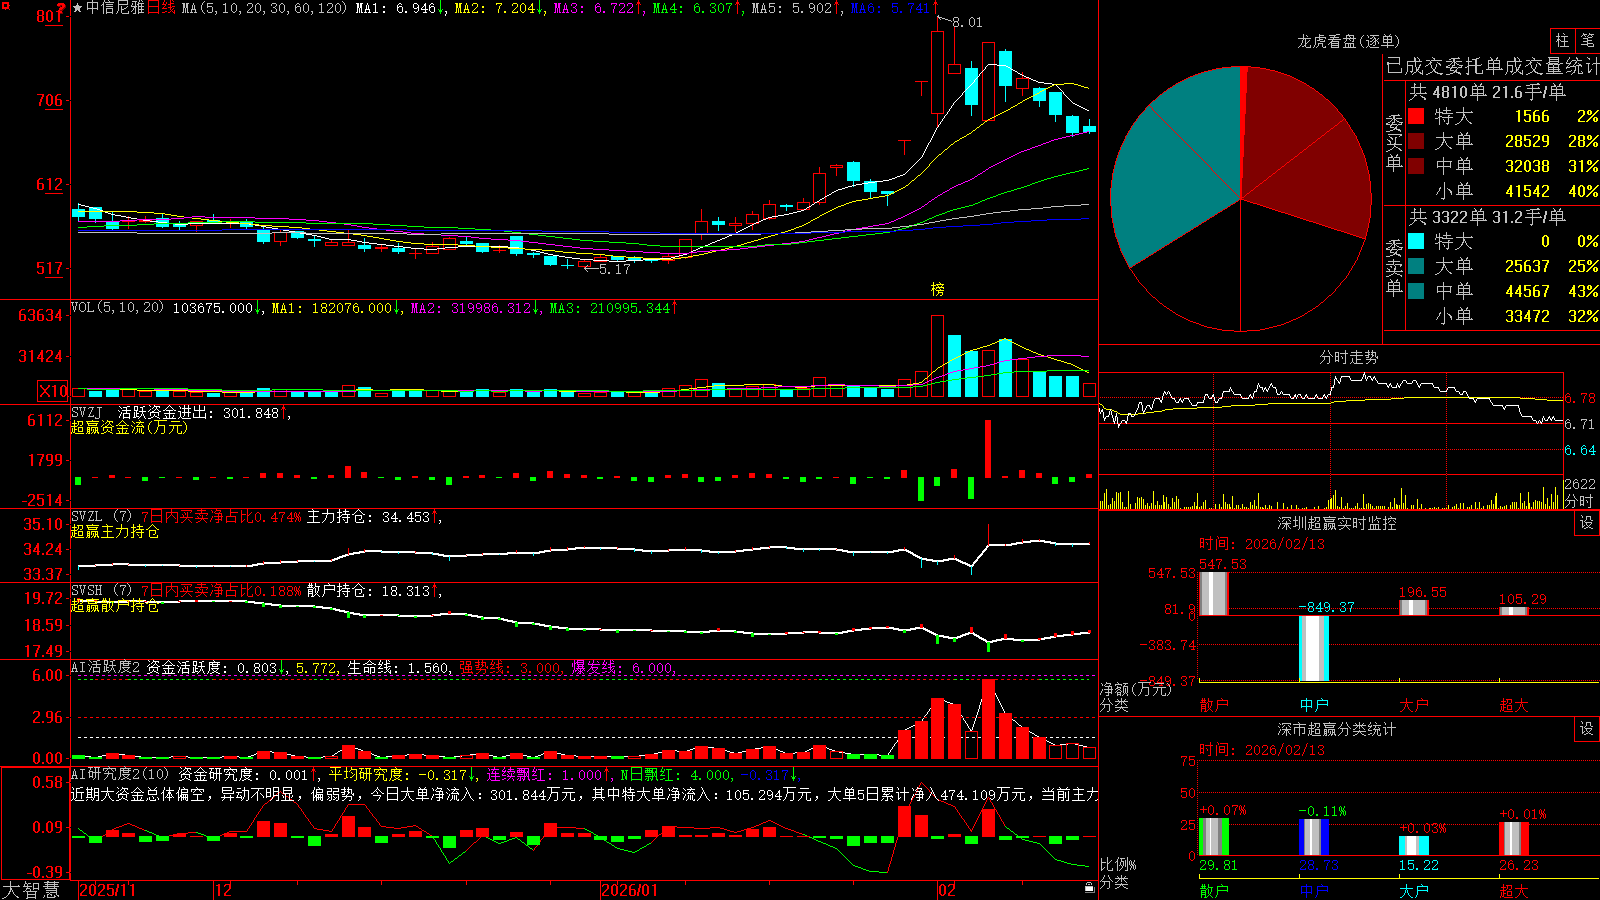Click 中户 category label in 实时监控 panel
Image resolution: width=1600 pixels, height=900 pixels.
pyautogui.click(x=1314, y=705)
